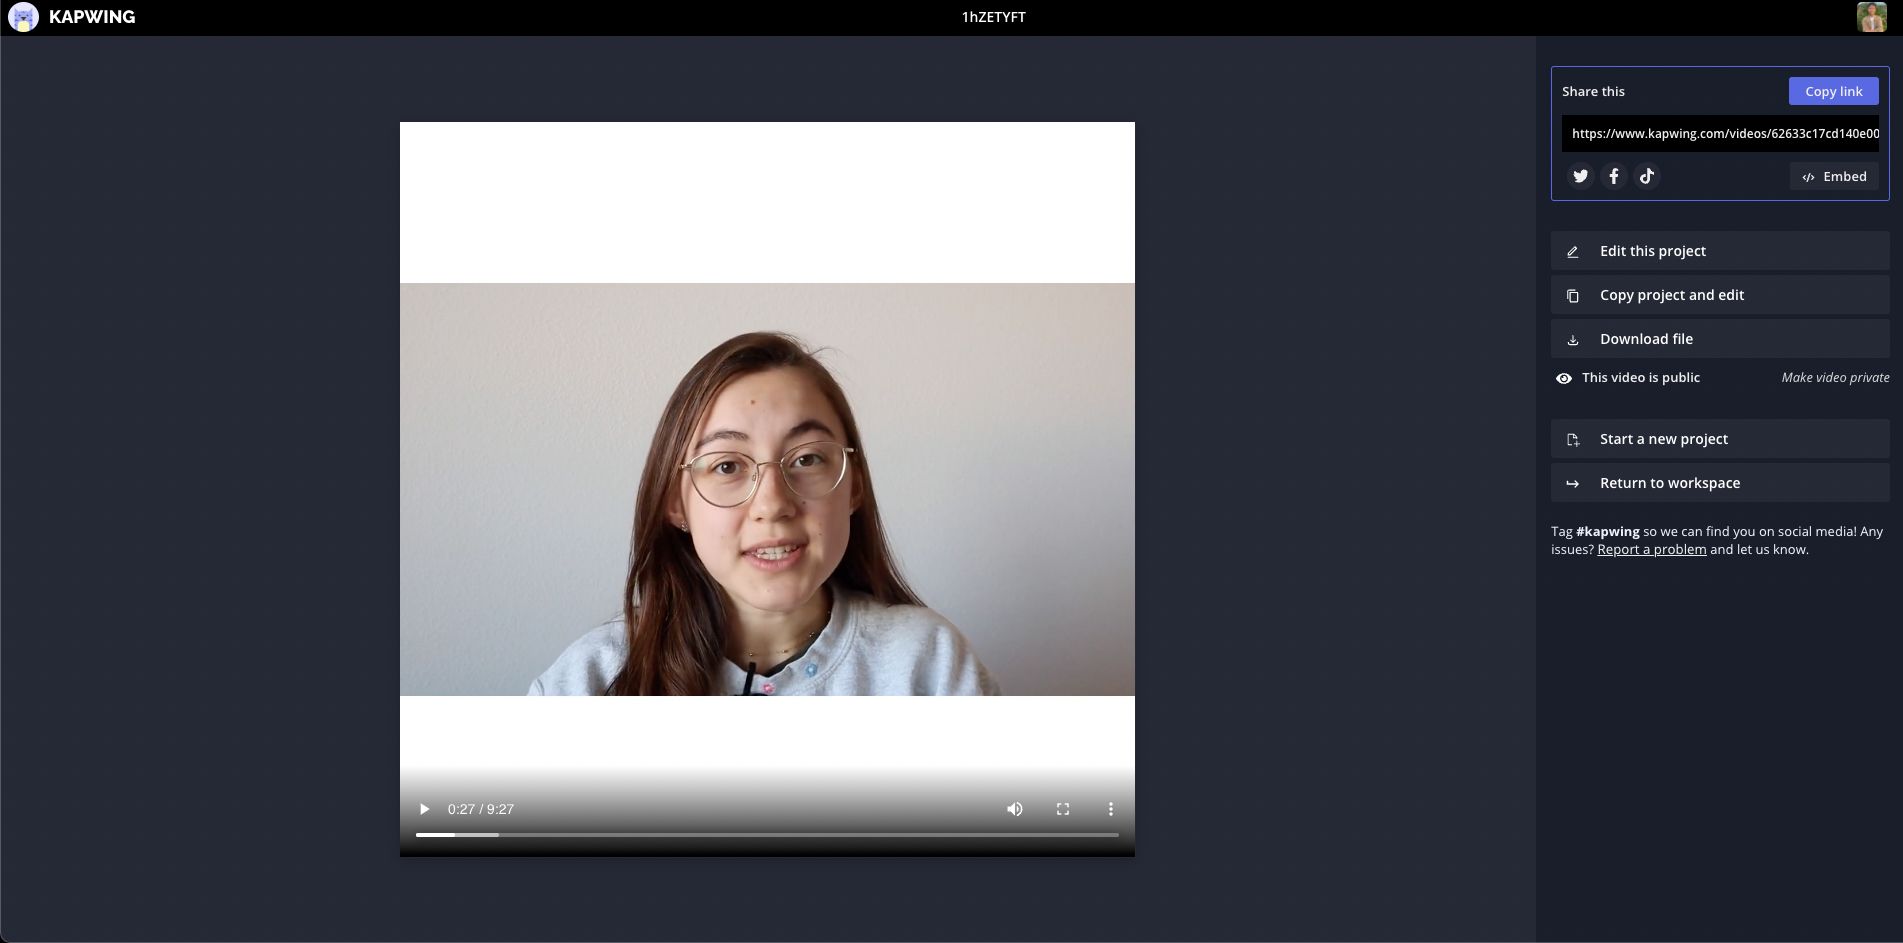The image size is (1903, 943).
Task: Play the video
Action: click(x=424, y=809)
